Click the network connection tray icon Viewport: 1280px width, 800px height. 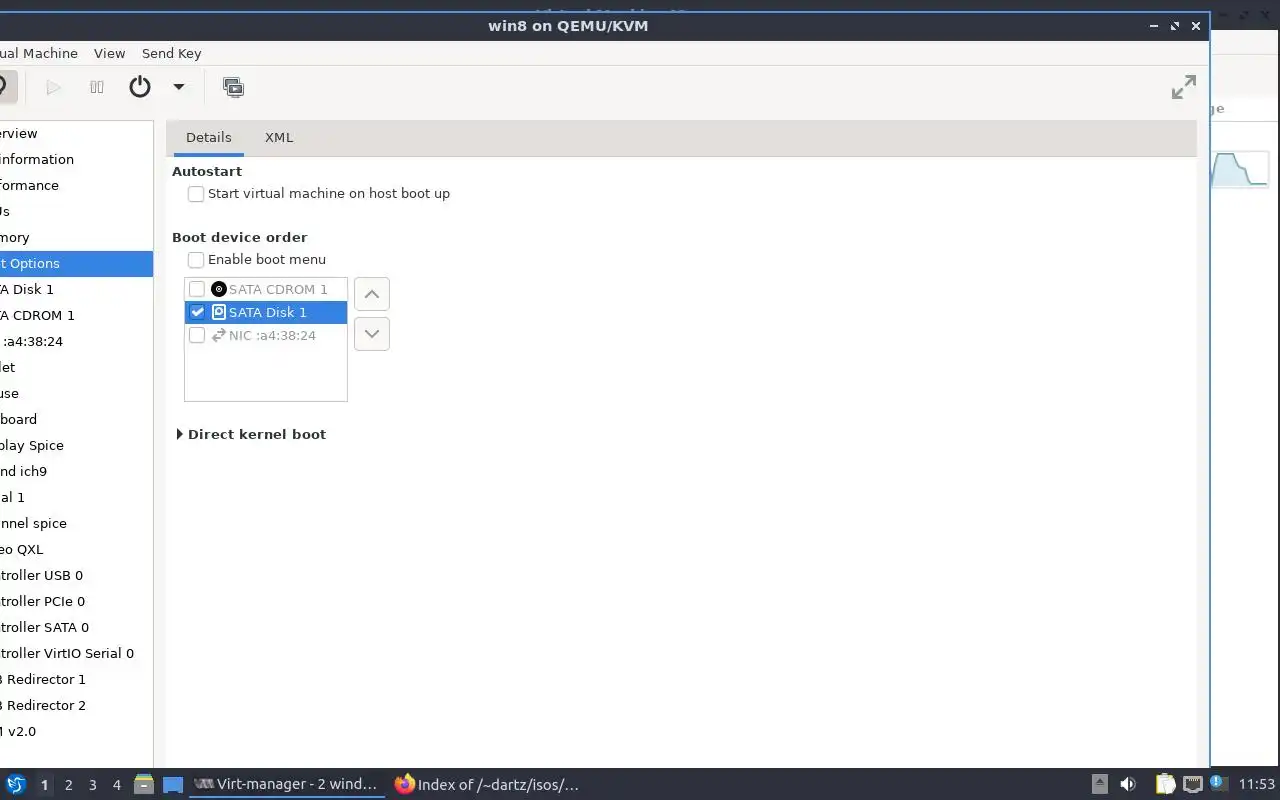(1193, 784)
